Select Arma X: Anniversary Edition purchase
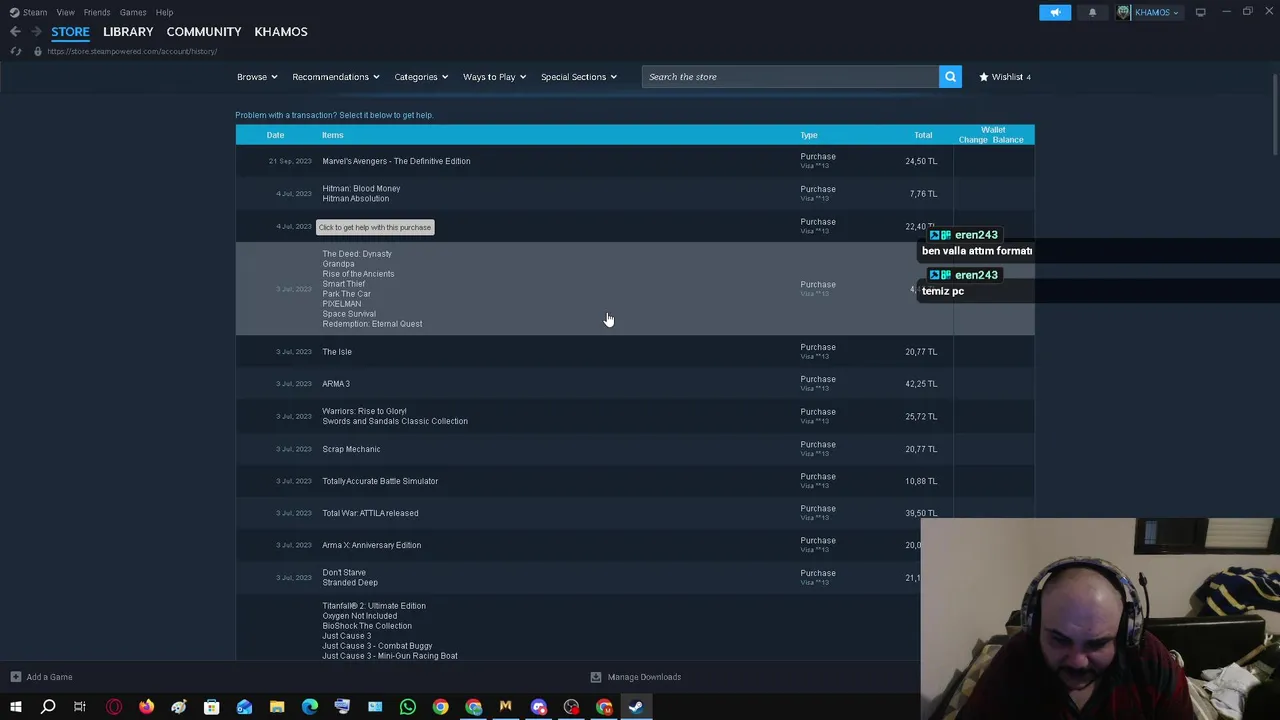The image size is (1280, 720). click(635, 545)
